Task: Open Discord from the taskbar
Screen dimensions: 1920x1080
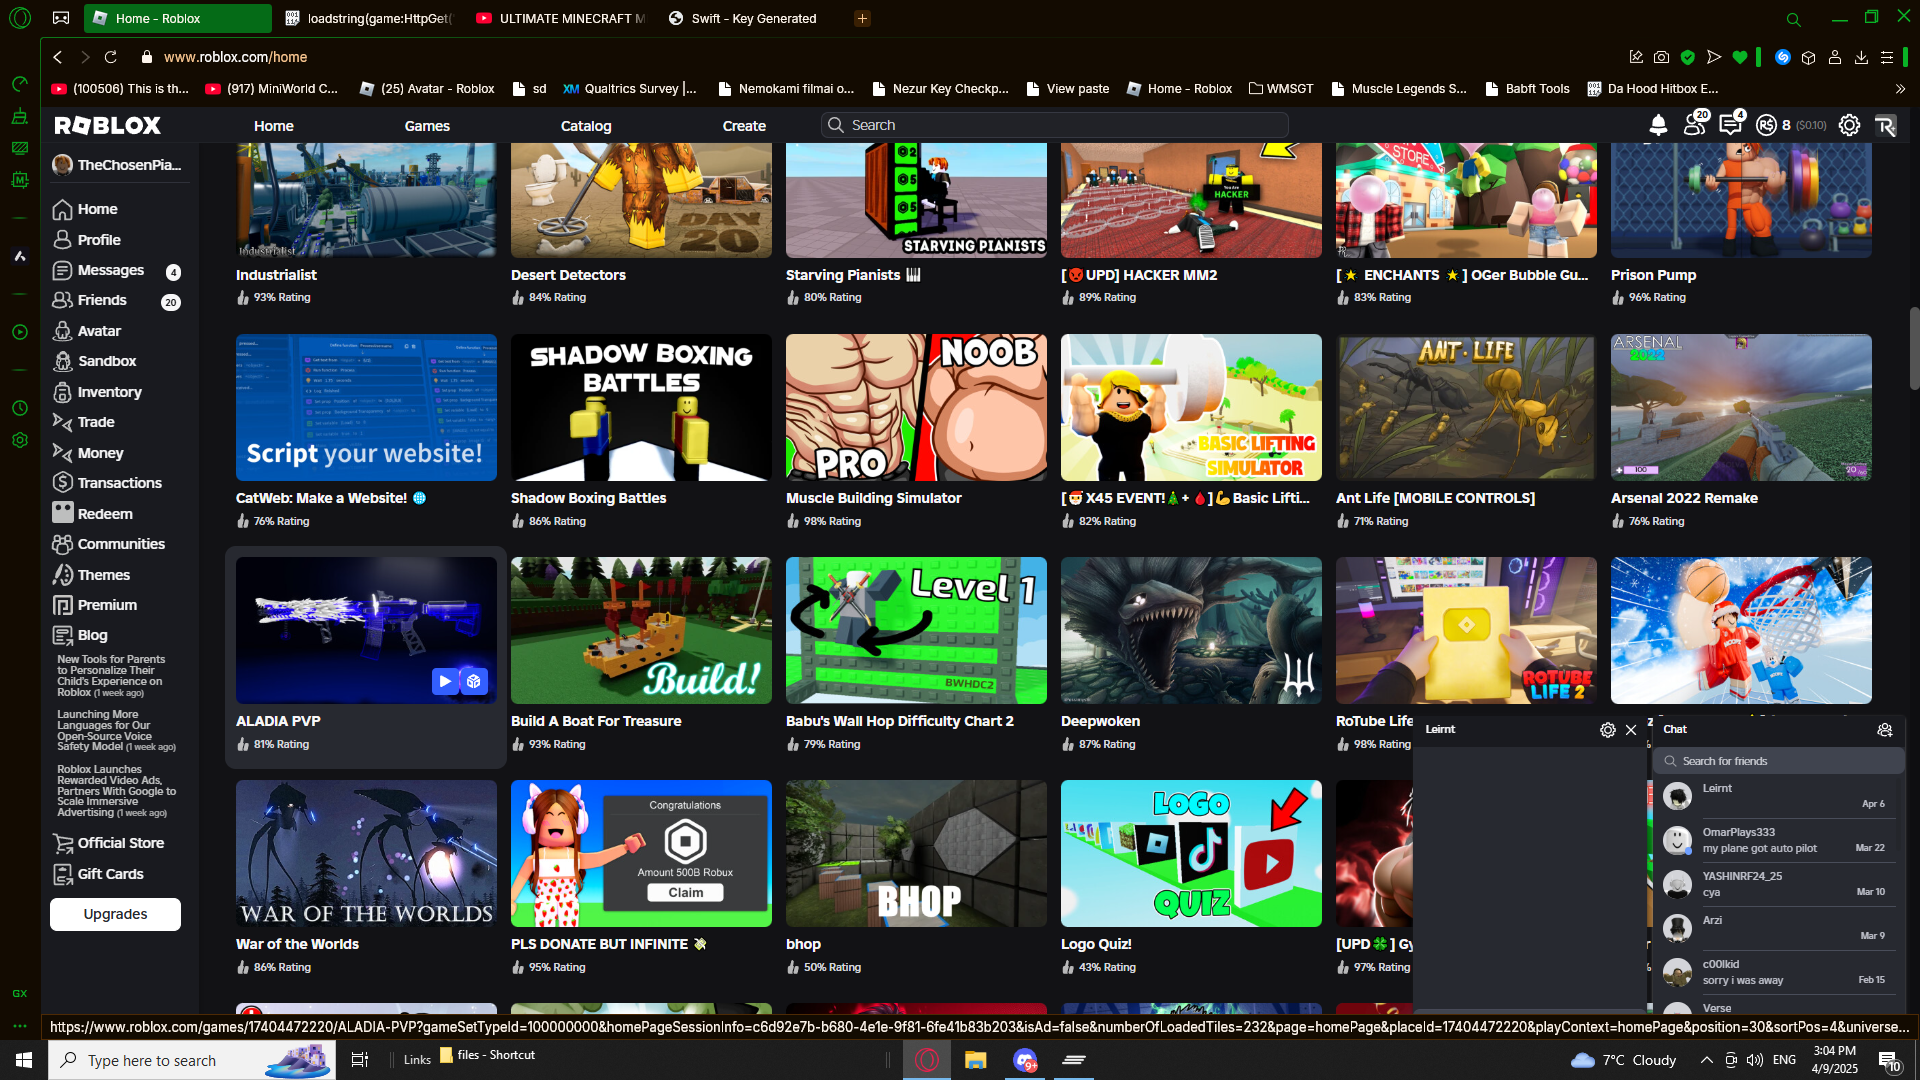Action: pyautogui.click(x=1025, y=1060)
